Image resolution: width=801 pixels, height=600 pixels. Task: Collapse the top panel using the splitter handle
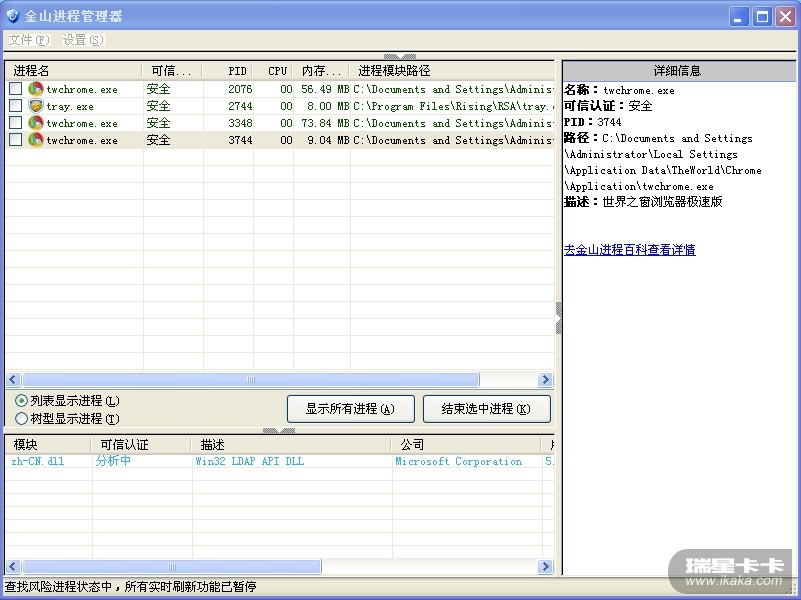click(400, 56)
